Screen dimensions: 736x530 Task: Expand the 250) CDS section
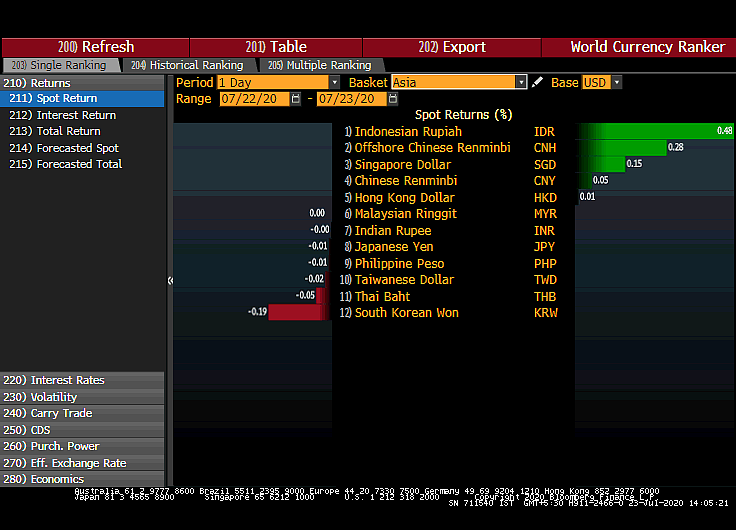[82, 430]
